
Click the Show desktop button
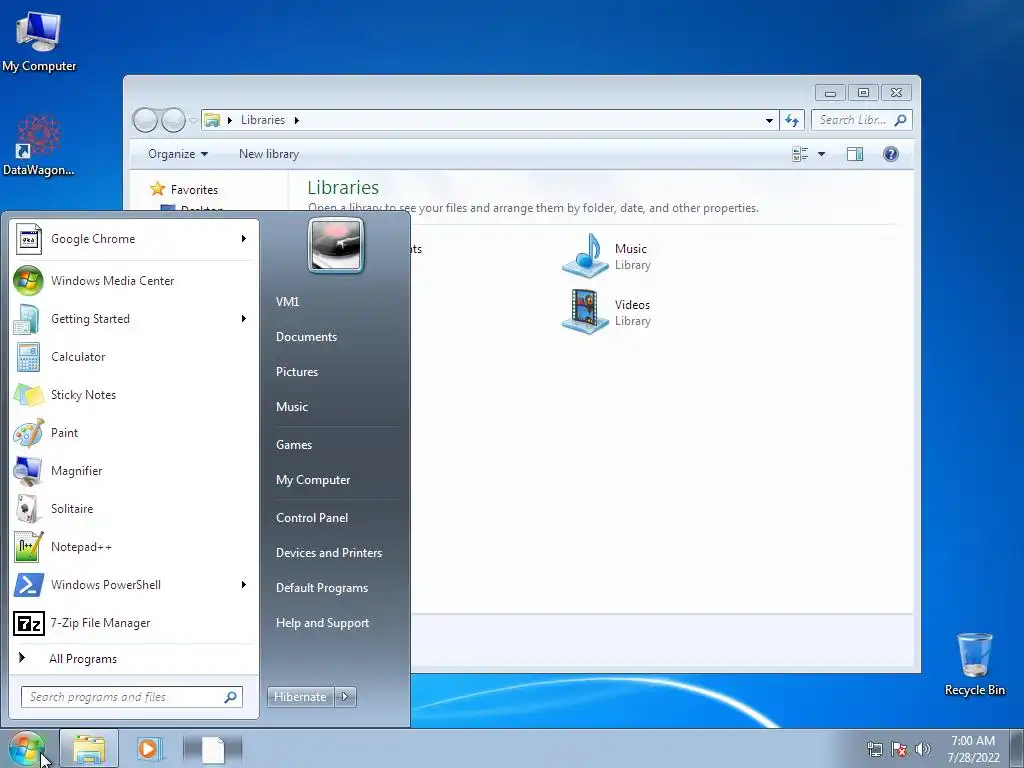point(1016,748)
